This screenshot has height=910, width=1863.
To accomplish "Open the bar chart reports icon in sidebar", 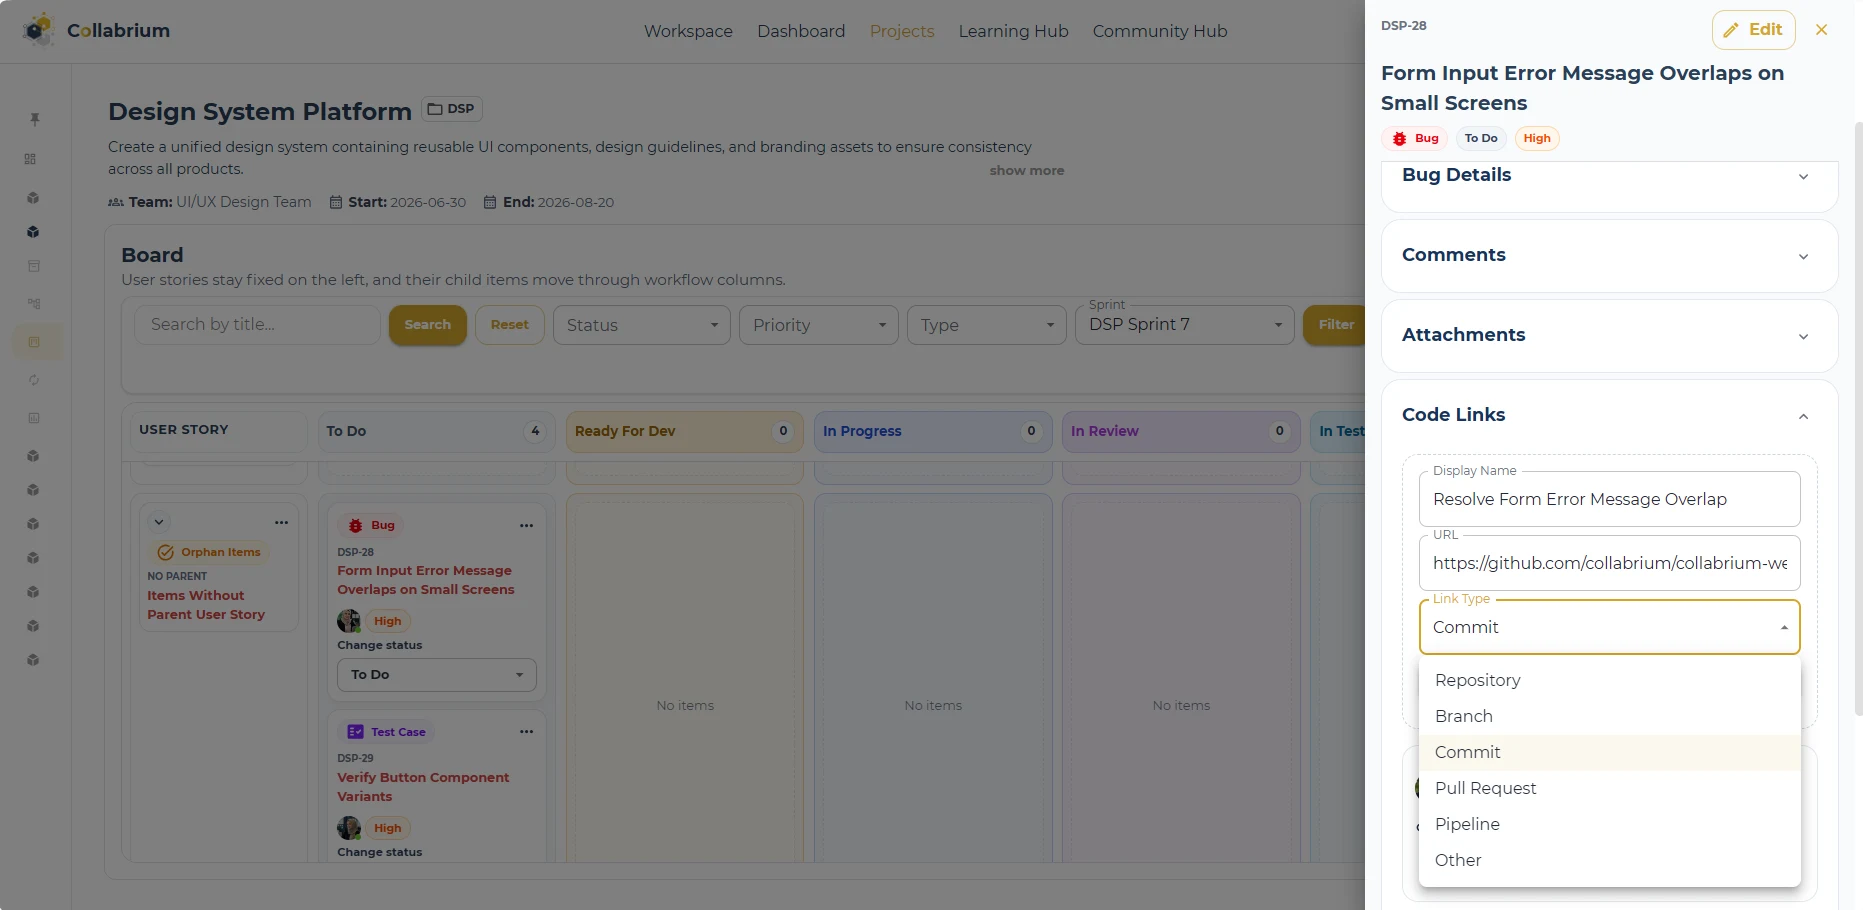I will coord(34,418).
